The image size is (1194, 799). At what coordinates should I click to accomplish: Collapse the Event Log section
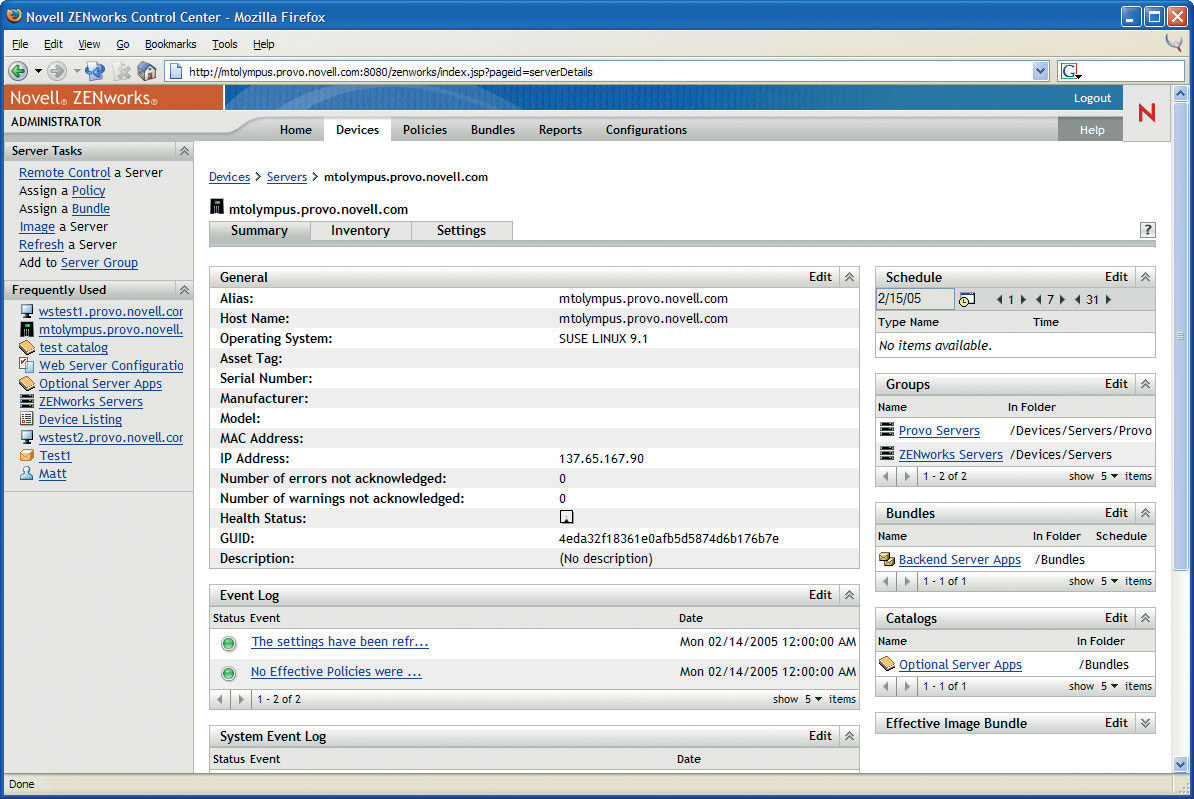coord(849,595)
